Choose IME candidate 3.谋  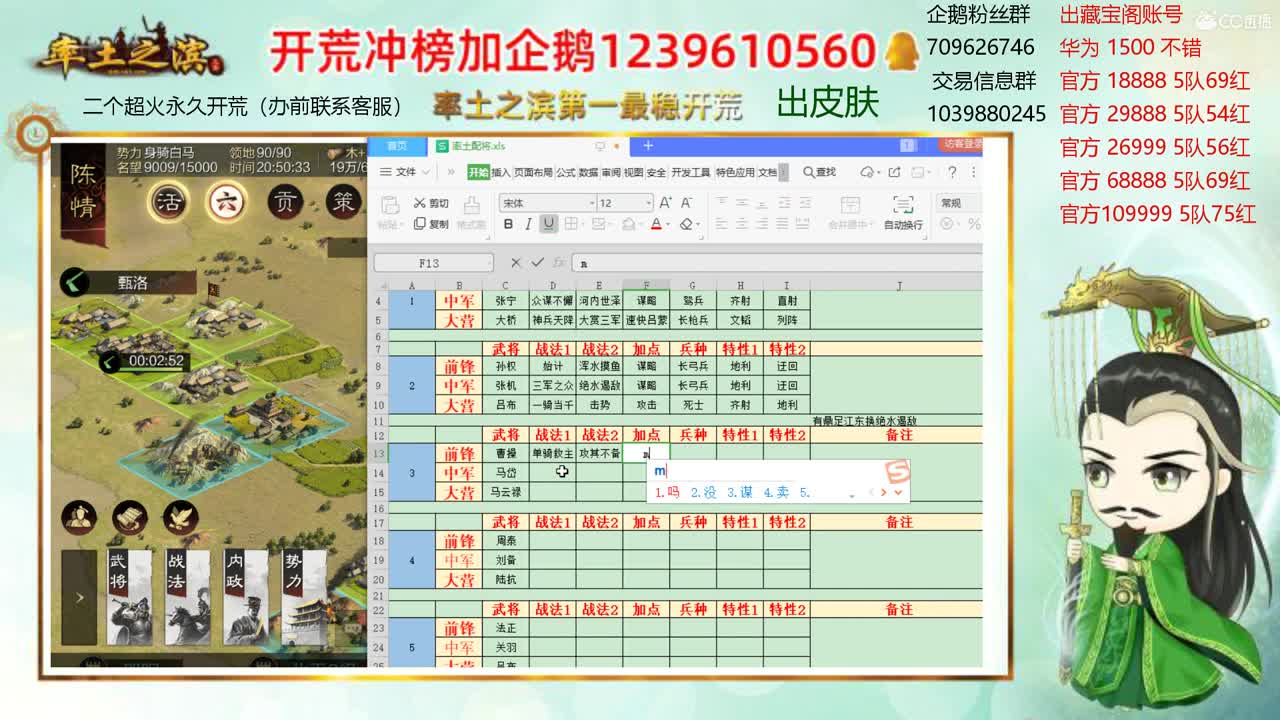(740, 492)
